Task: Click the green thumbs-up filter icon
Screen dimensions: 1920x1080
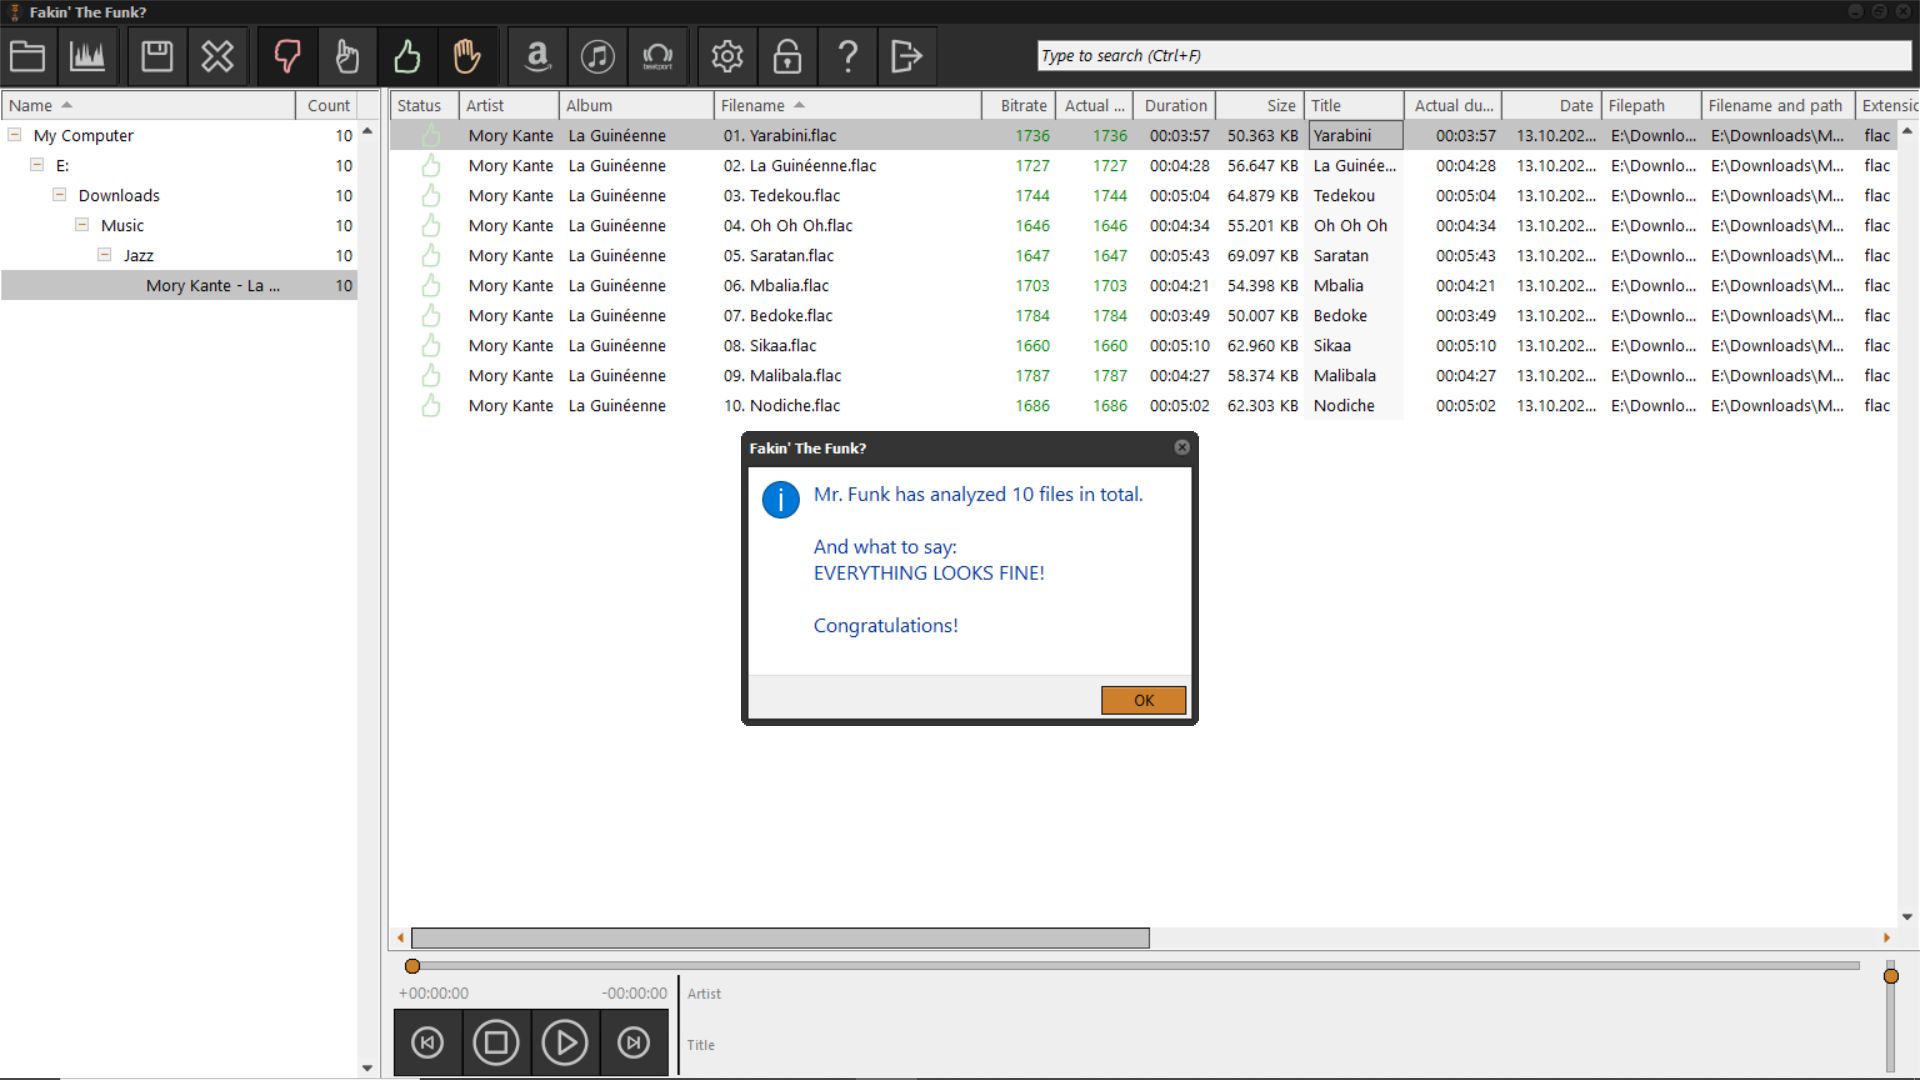Action: point(407,56)
